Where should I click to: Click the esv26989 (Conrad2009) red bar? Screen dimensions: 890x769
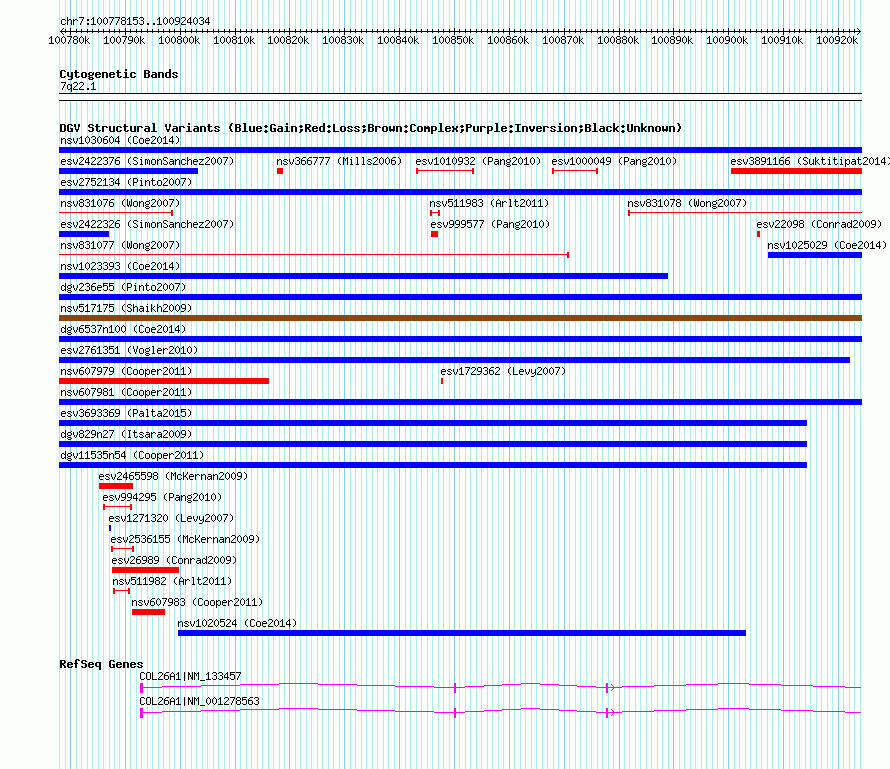[145, 570]
